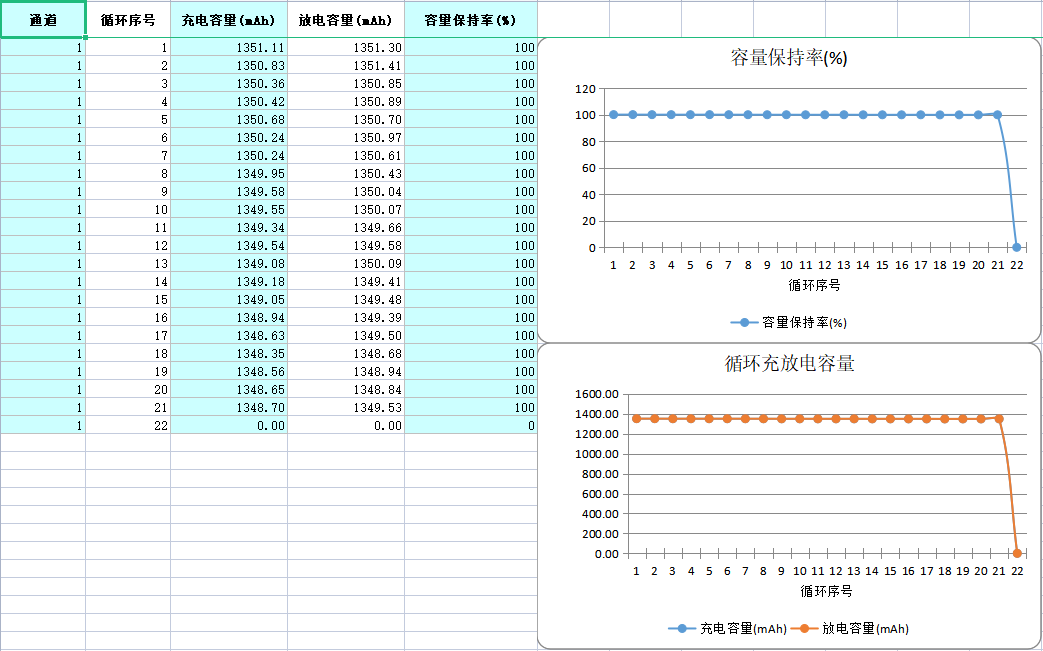Viewport: 1043px width, 651px height.
Task: Click discharge capacity cell 1349.53
Action: [x=346, y=406]
